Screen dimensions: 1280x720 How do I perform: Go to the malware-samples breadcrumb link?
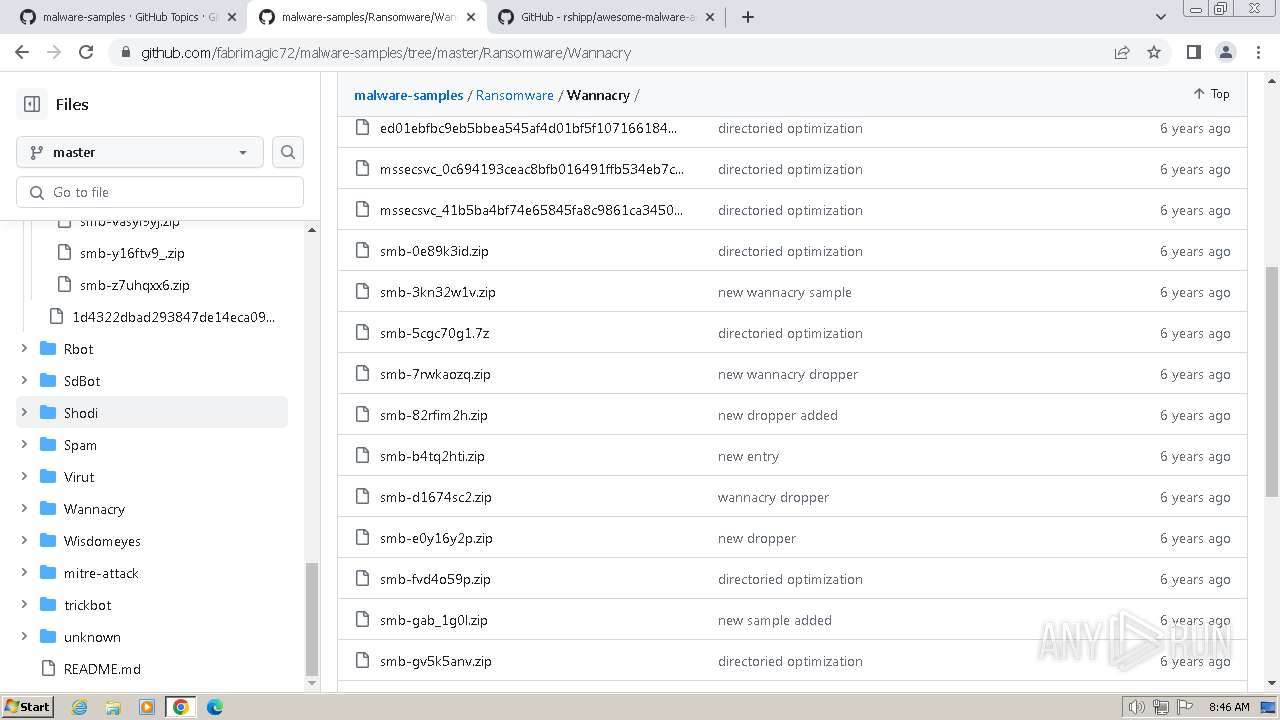(409, 95)
